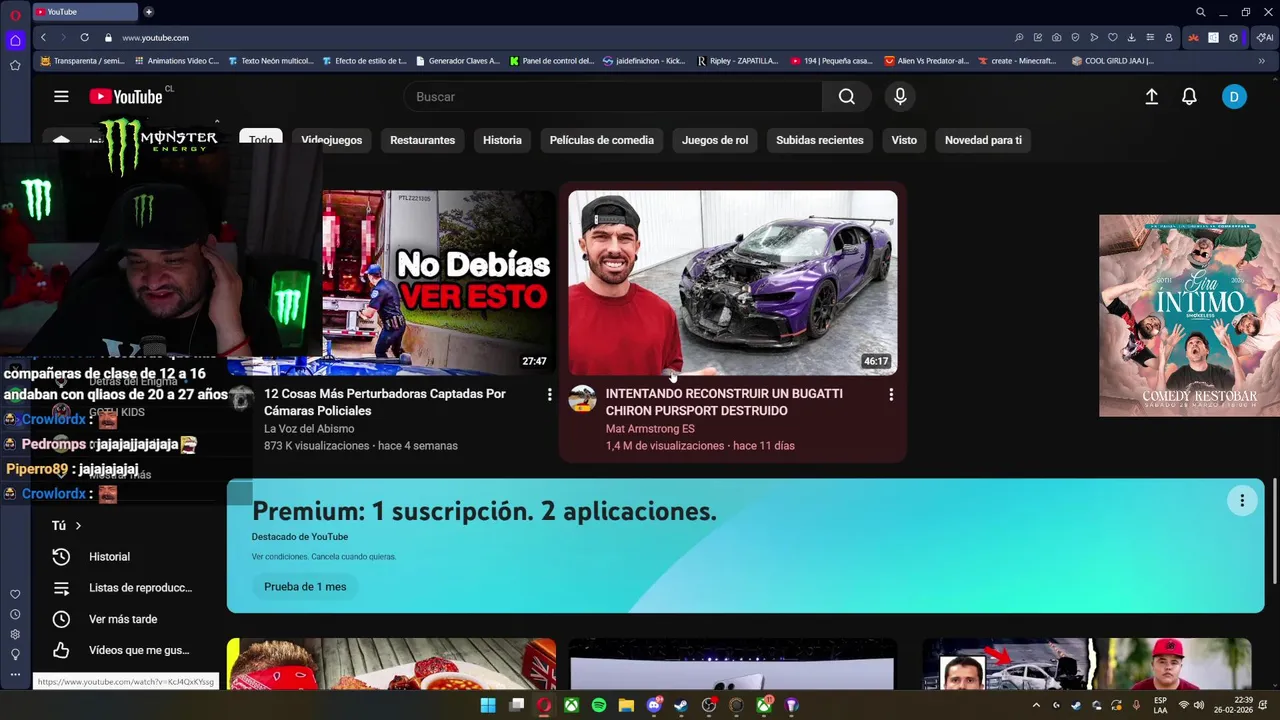The width and height of the screenshot is (1280, 720).
Task: Click the www.youtube.com address bar
Action: coord(155,38)
